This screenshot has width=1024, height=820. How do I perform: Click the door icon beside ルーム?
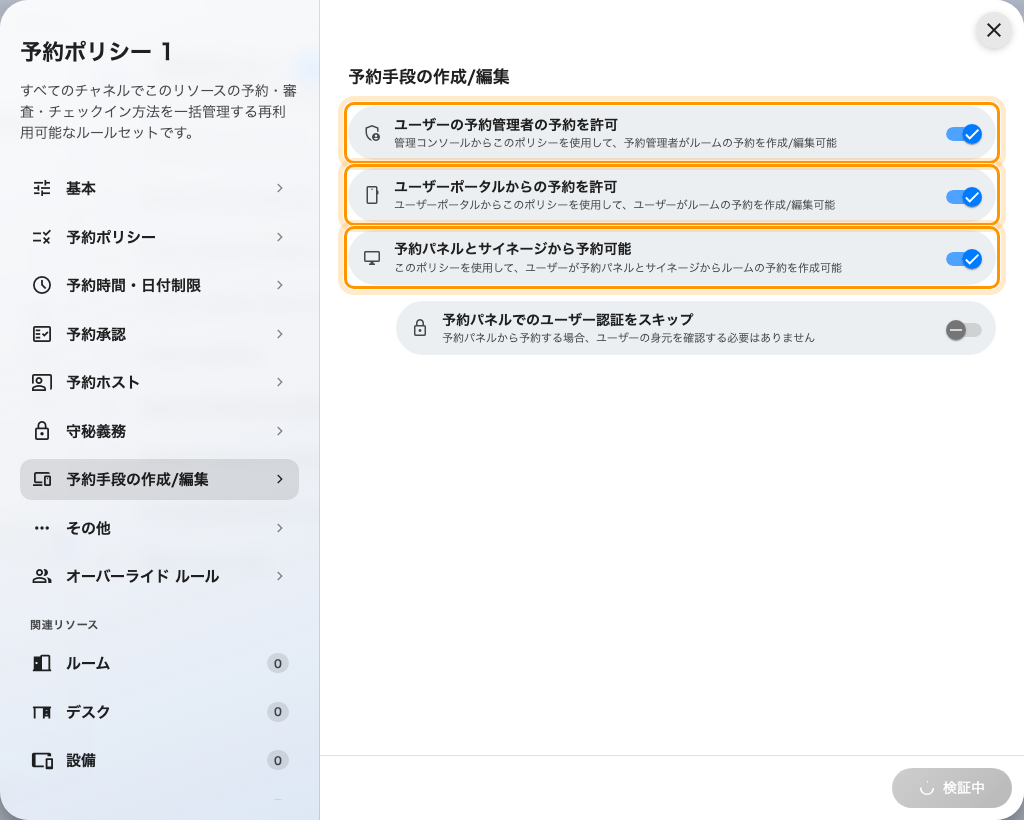pyautogui.click(x=42, y=663)
